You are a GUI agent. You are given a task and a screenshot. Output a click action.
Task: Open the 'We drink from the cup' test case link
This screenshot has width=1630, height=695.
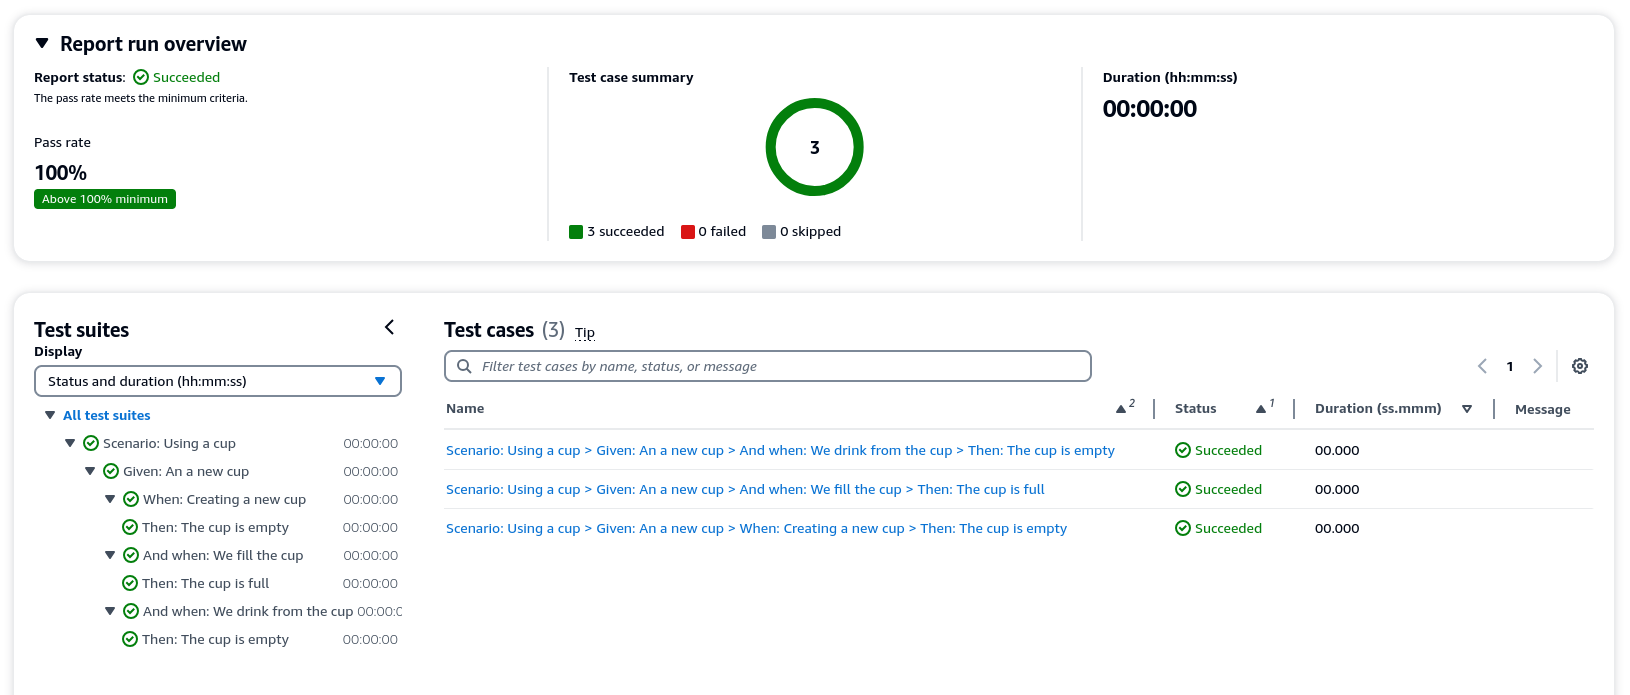point(780,450)
